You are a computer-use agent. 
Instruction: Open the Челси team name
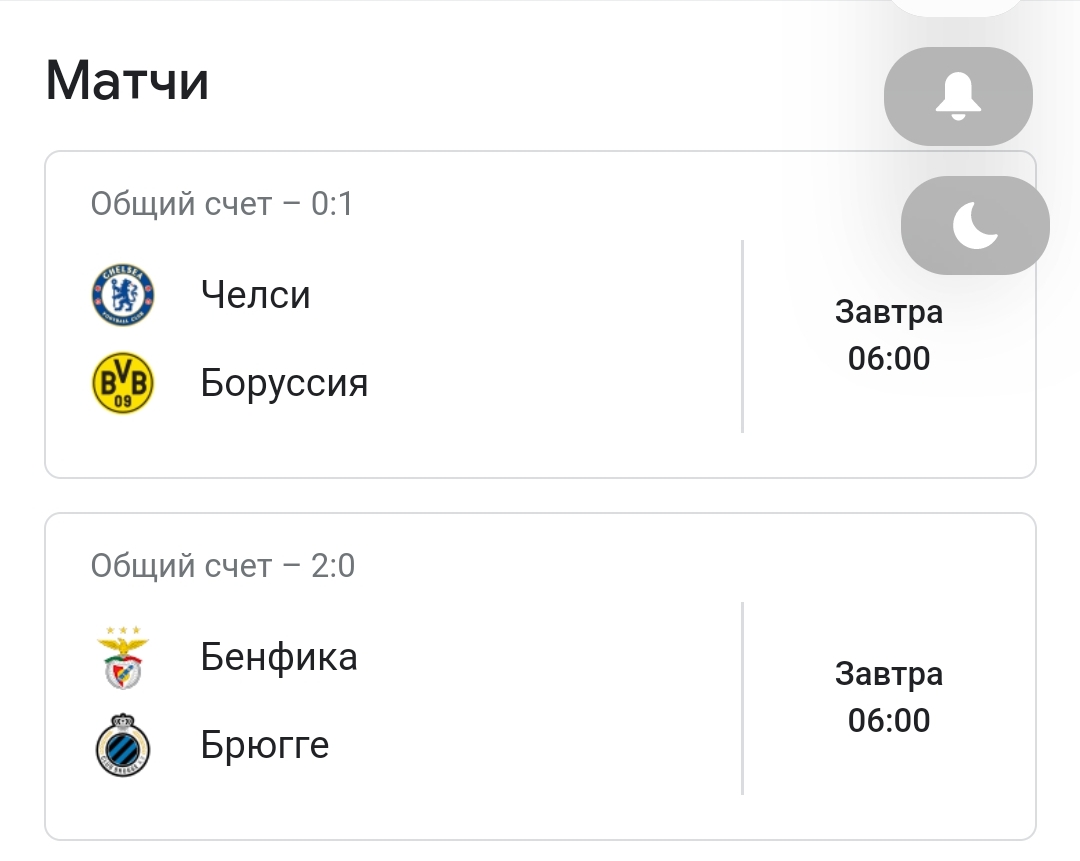pyautogui.click(x=256, y=295)
